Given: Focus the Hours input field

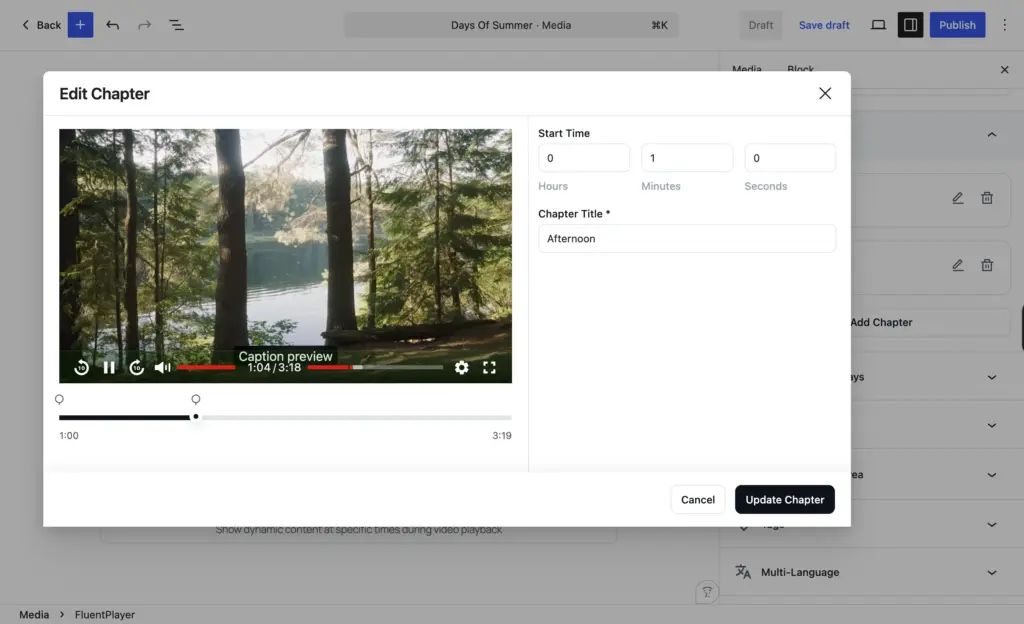Looking at the screenshot, I should coord(584,158).
